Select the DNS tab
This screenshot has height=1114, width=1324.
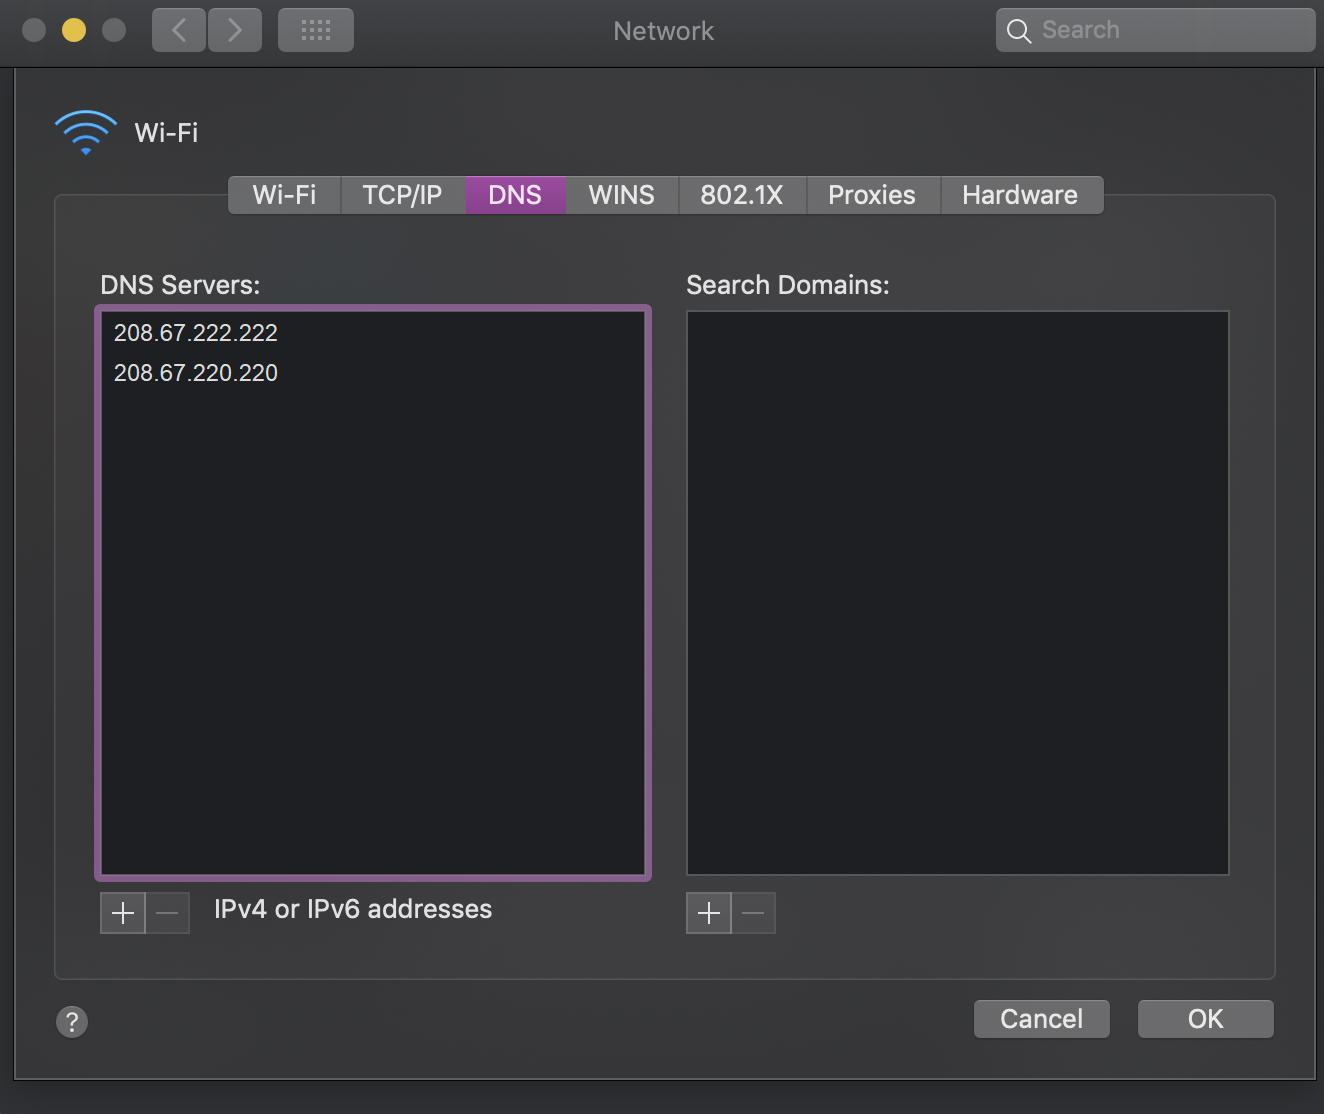pyautogui.click(x=516, y=195)
